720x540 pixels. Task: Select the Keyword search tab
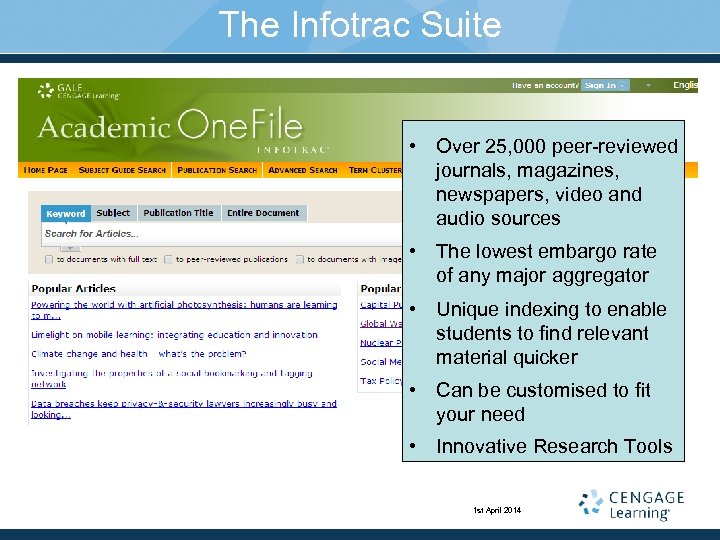(x=66, y=214)
